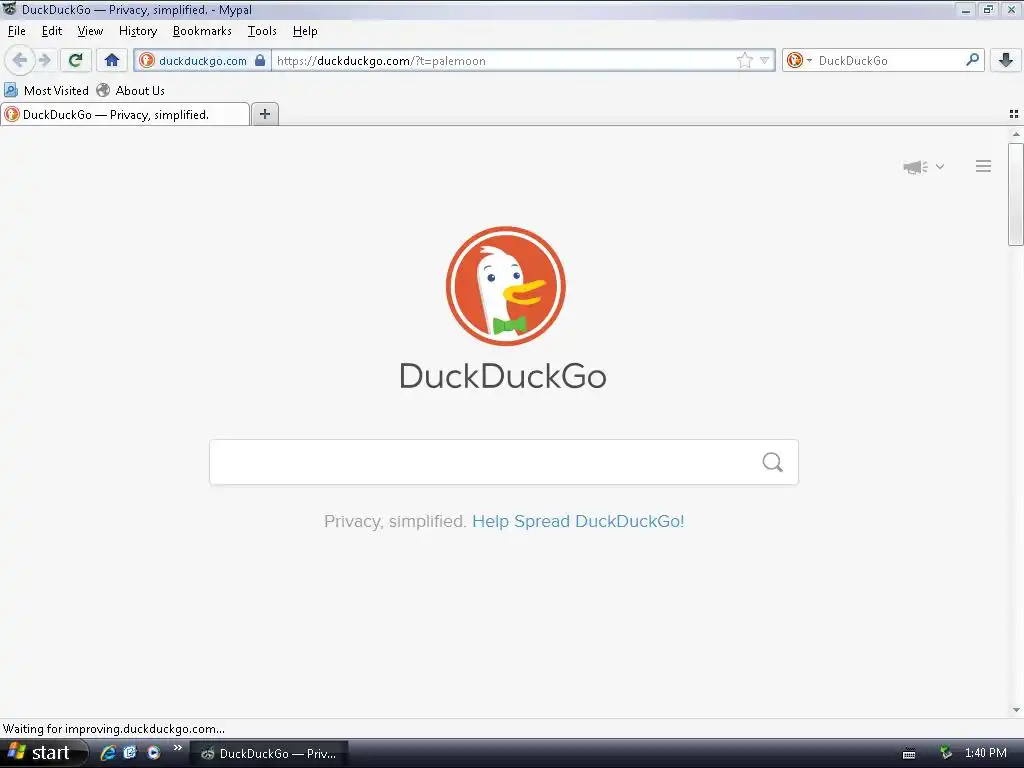Open the Home page icon
This screenshot has height=768, width=1024.
coord(112,60)
